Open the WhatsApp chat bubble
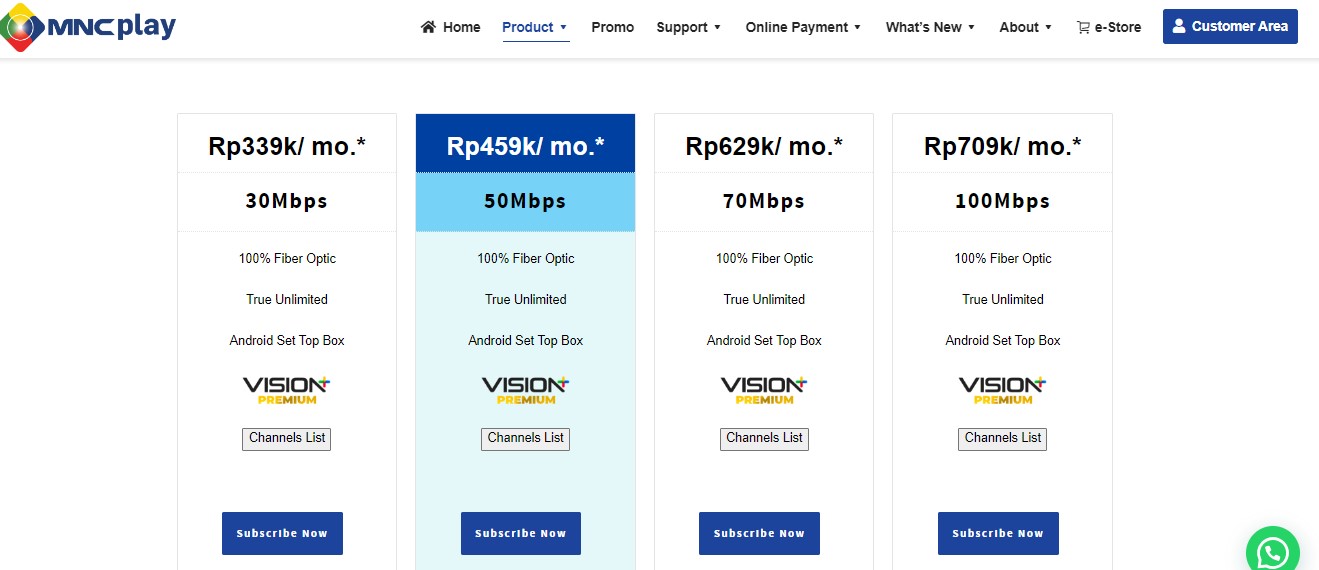 [x=1272, y=551]
